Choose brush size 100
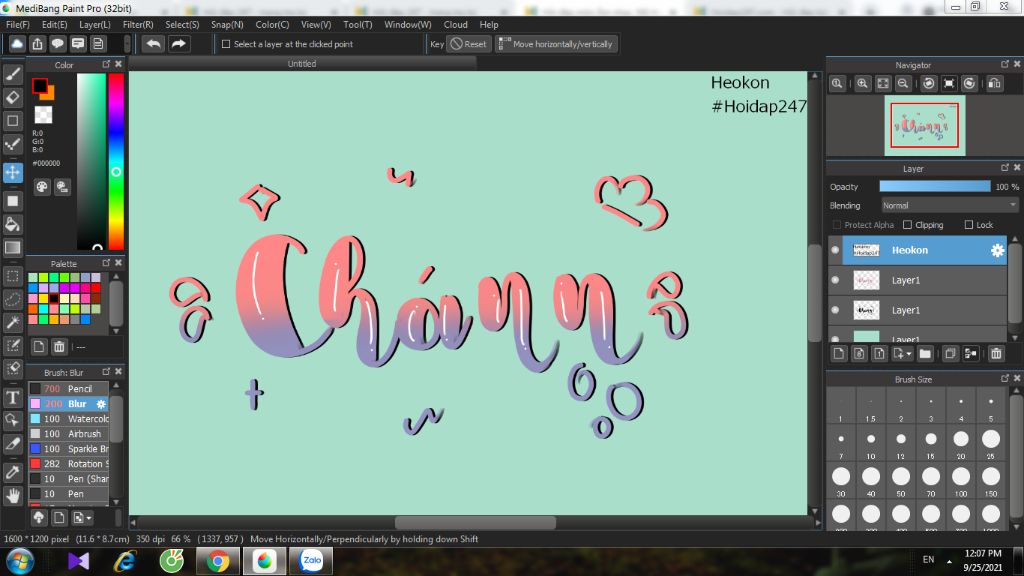The image size is (1024, 576). [x=961, y=480]
